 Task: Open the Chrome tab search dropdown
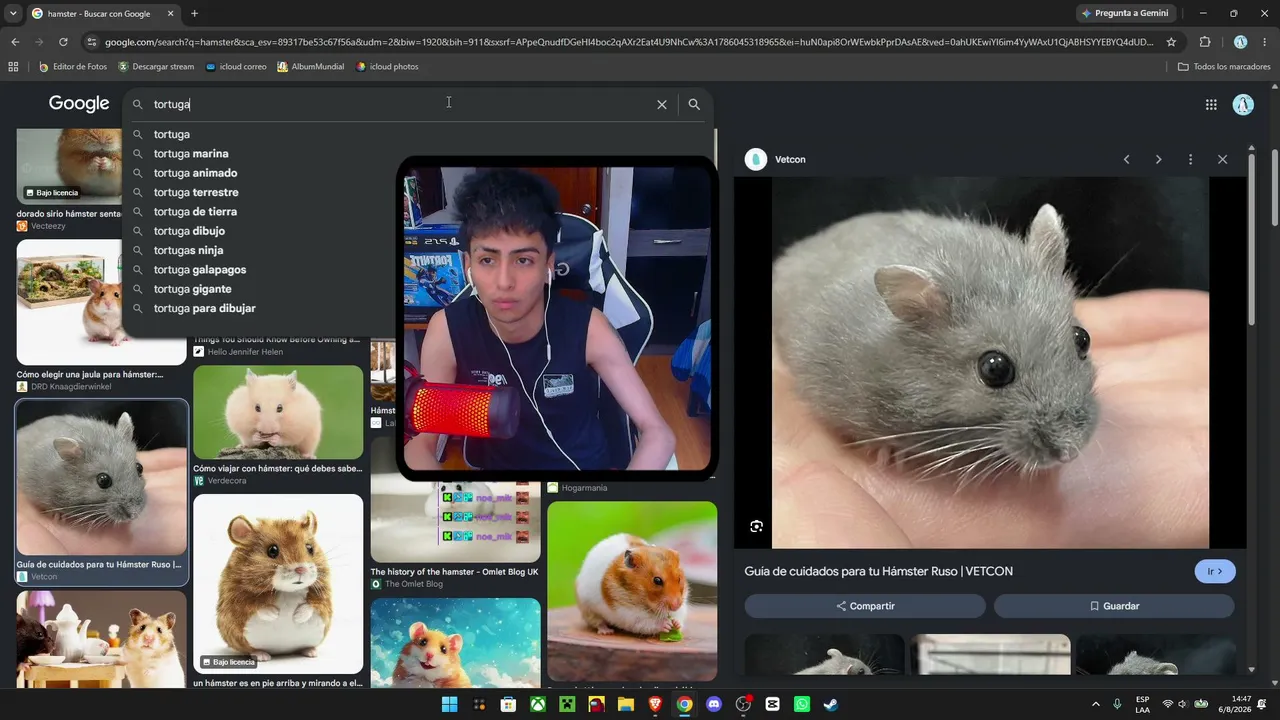(x=13, y=14)
